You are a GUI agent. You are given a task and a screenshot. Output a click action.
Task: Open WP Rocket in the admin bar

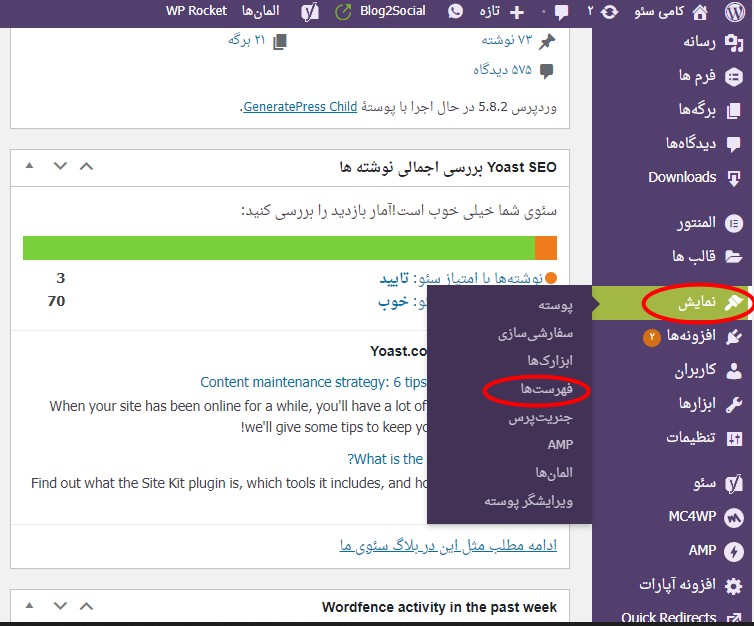[196, 11]
